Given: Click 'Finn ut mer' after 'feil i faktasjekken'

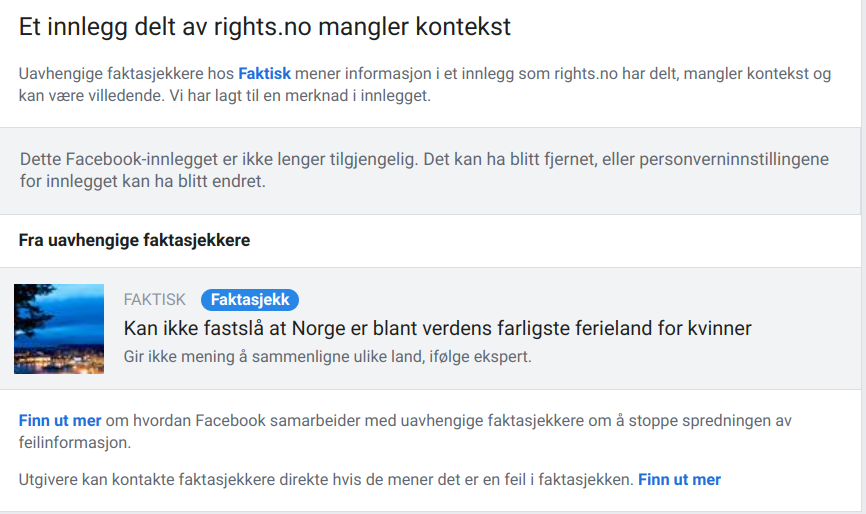Looking at the screenshot, I should point(679,480).
